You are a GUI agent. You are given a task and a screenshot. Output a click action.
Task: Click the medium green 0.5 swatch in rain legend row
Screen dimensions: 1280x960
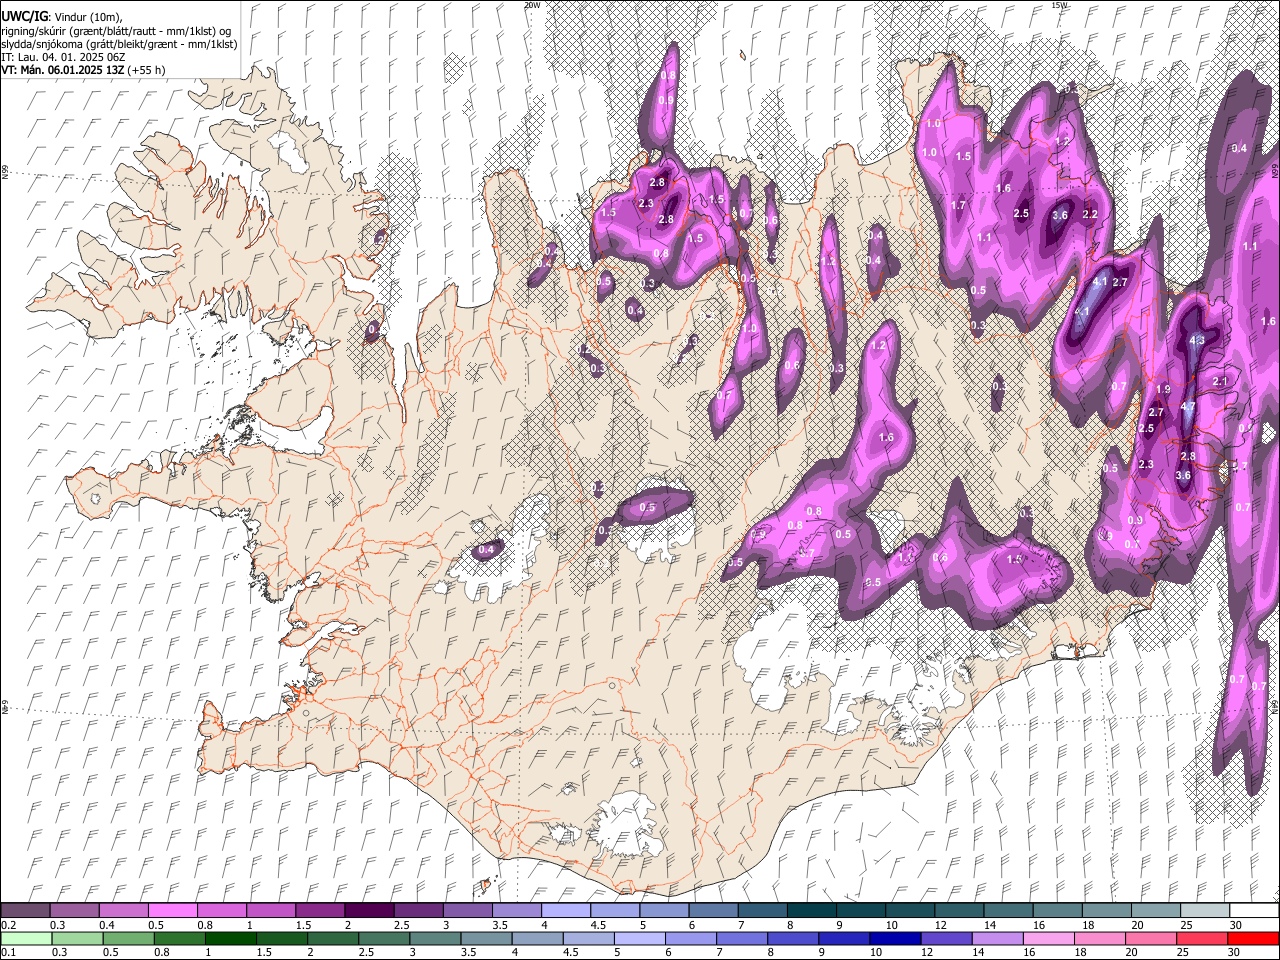129,938
